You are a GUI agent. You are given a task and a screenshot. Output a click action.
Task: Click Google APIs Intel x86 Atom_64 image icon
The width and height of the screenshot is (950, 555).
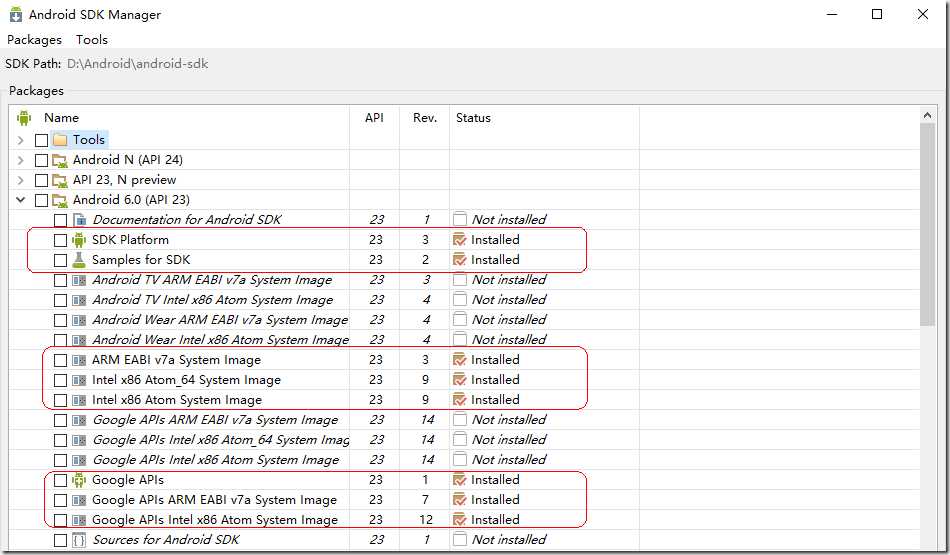79,440
